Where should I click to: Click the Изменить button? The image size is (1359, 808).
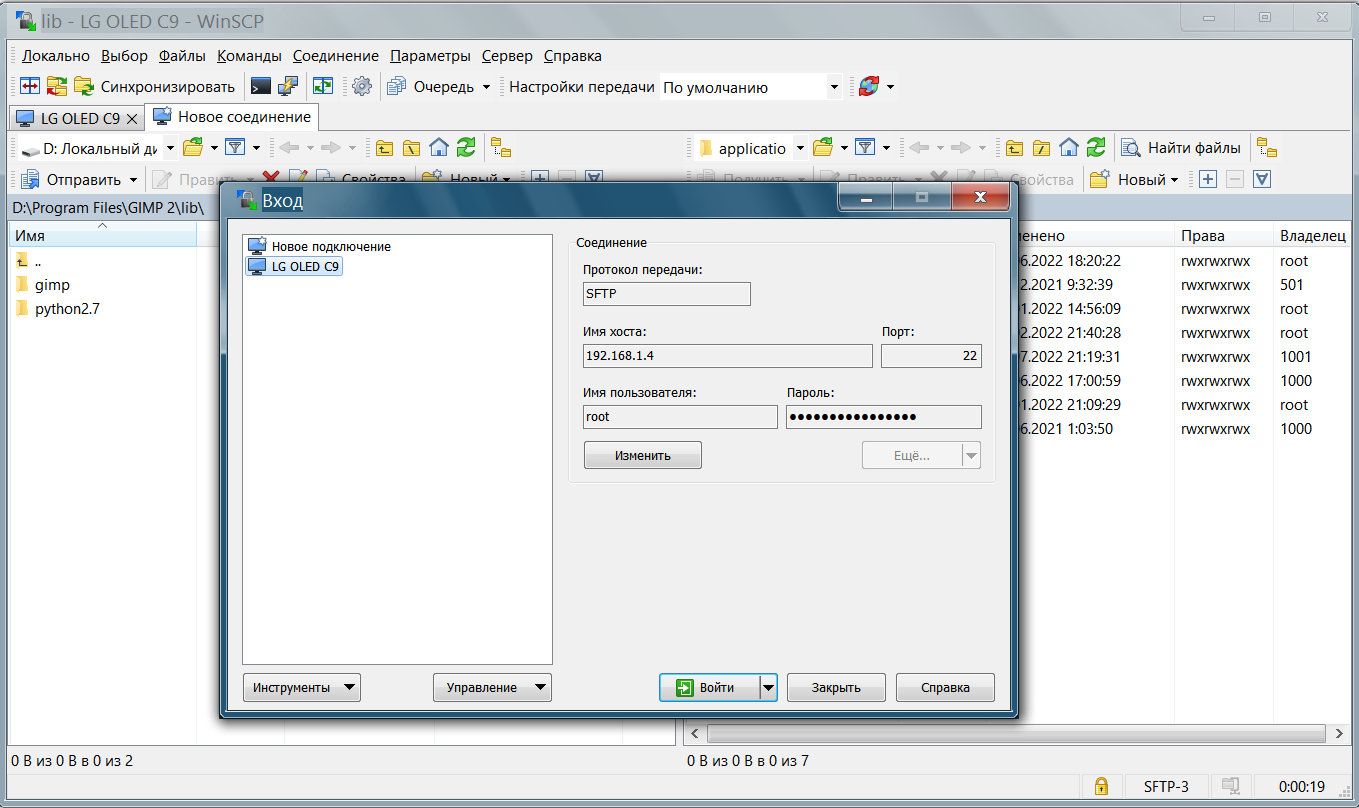[642, 456]
